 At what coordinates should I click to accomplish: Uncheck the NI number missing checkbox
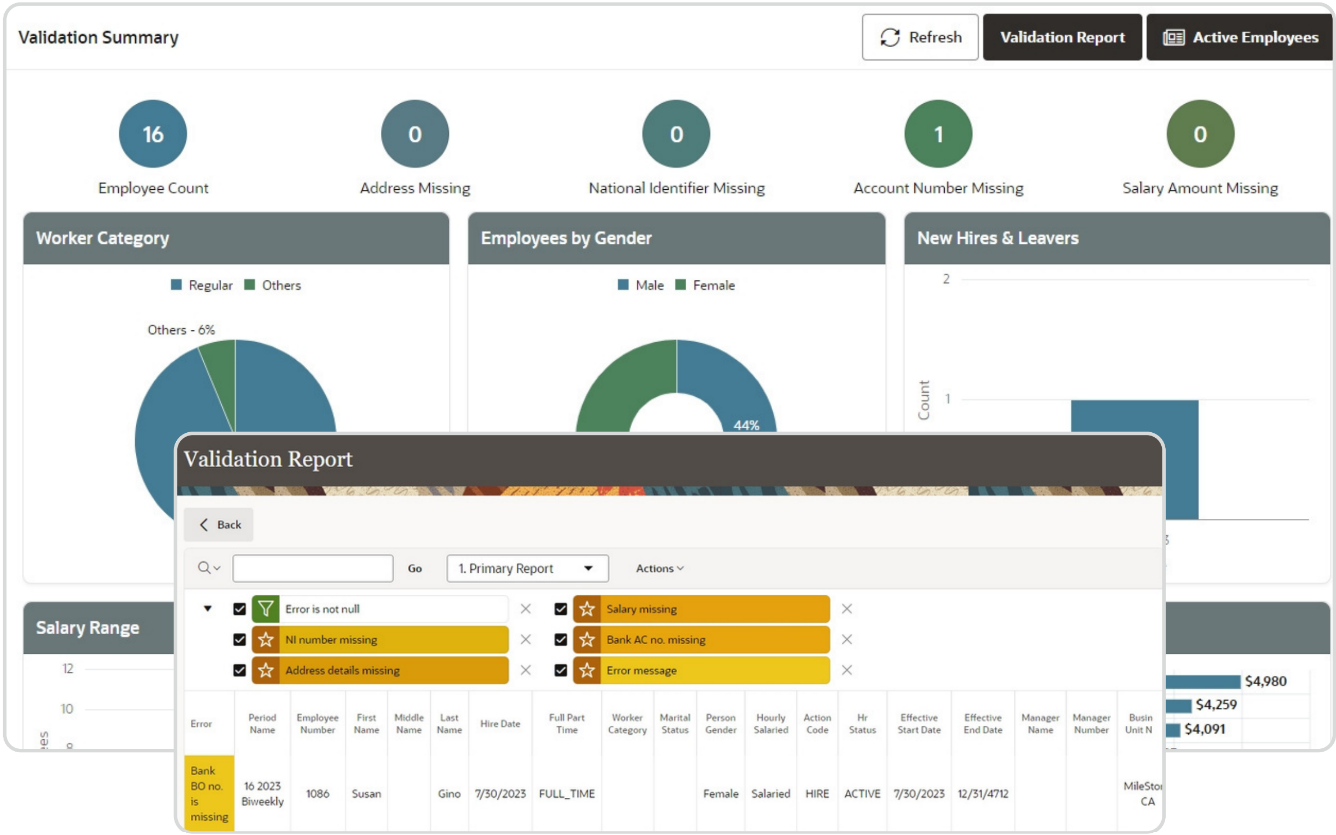237,639
